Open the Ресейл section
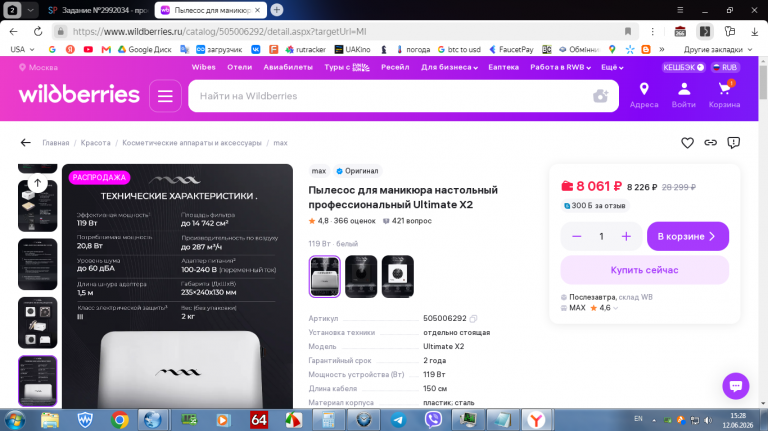Viewport: 768px width, 431px height. (x=395, y=68)
